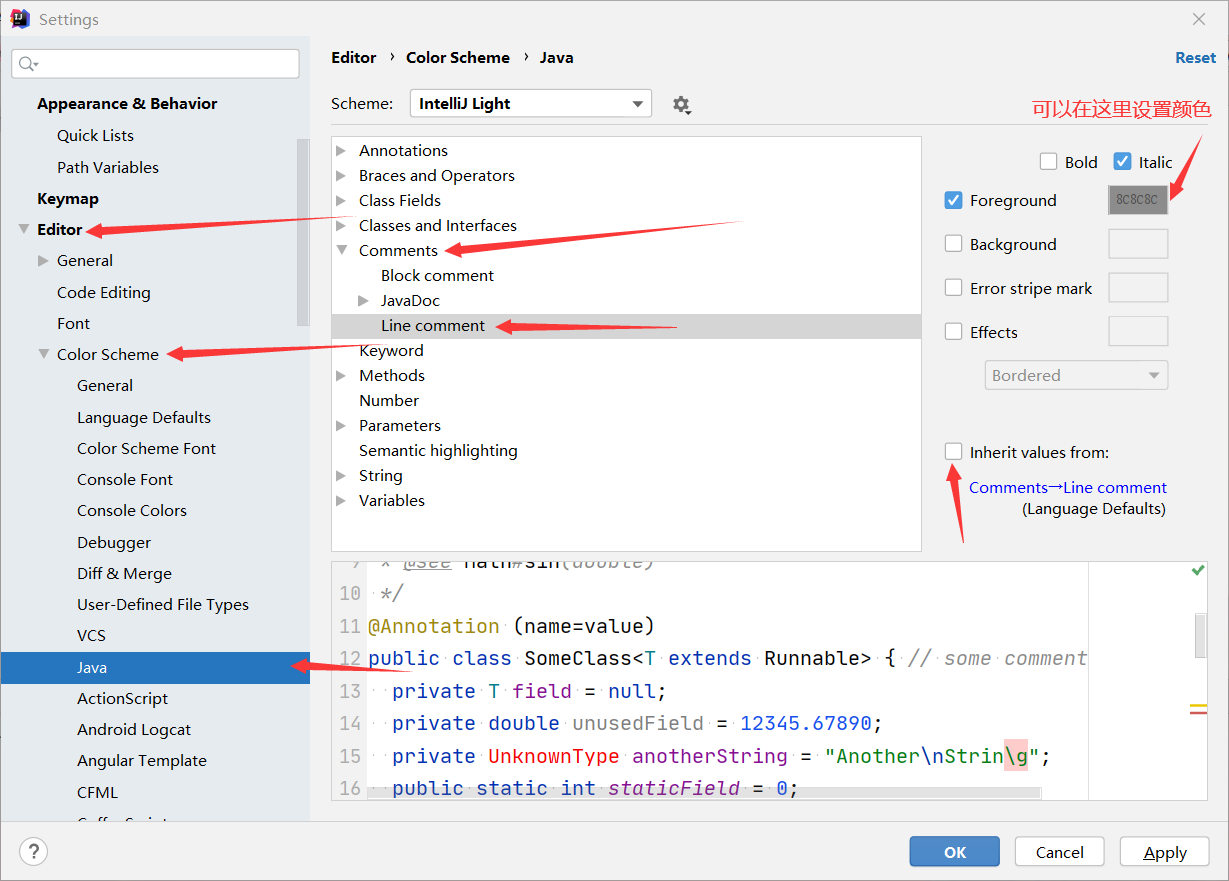Open Font settings page
This screenshot has height=881, width=1229.
pos(73,323)
